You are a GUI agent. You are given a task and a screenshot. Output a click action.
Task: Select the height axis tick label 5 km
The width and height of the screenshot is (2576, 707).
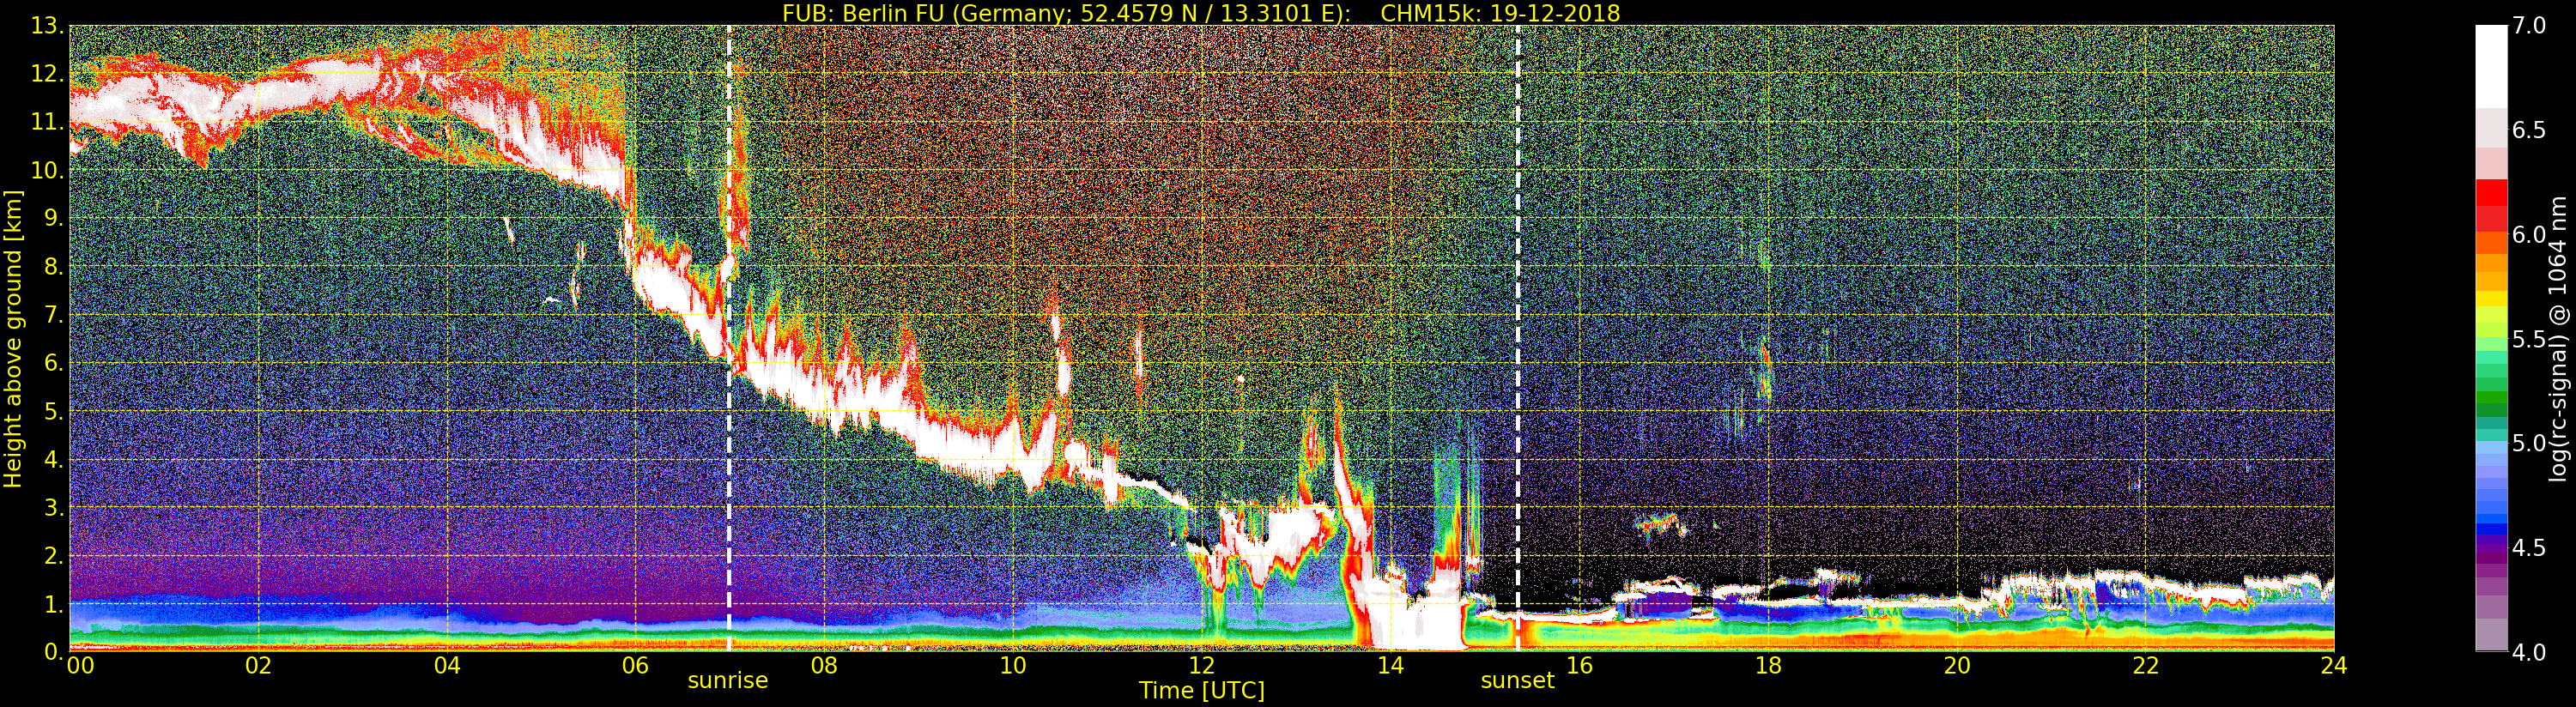tap(52, 411)
